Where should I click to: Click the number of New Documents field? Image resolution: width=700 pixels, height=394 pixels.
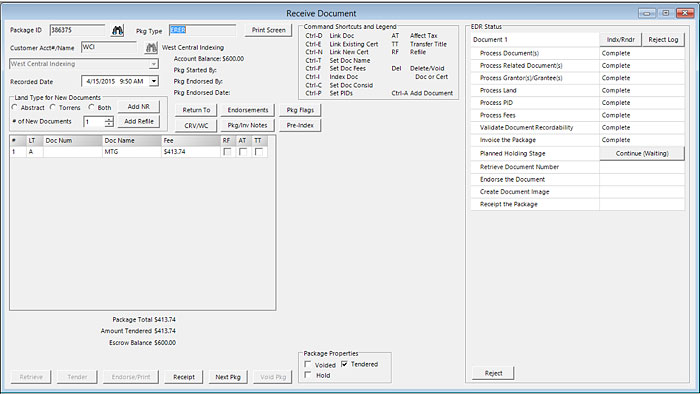94,121
